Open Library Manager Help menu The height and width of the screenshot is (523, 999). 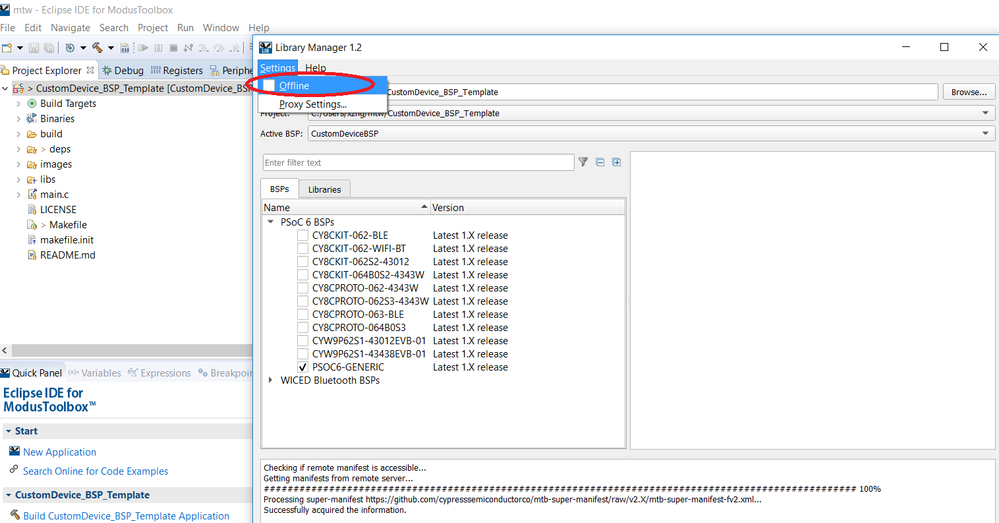(315, 68)
